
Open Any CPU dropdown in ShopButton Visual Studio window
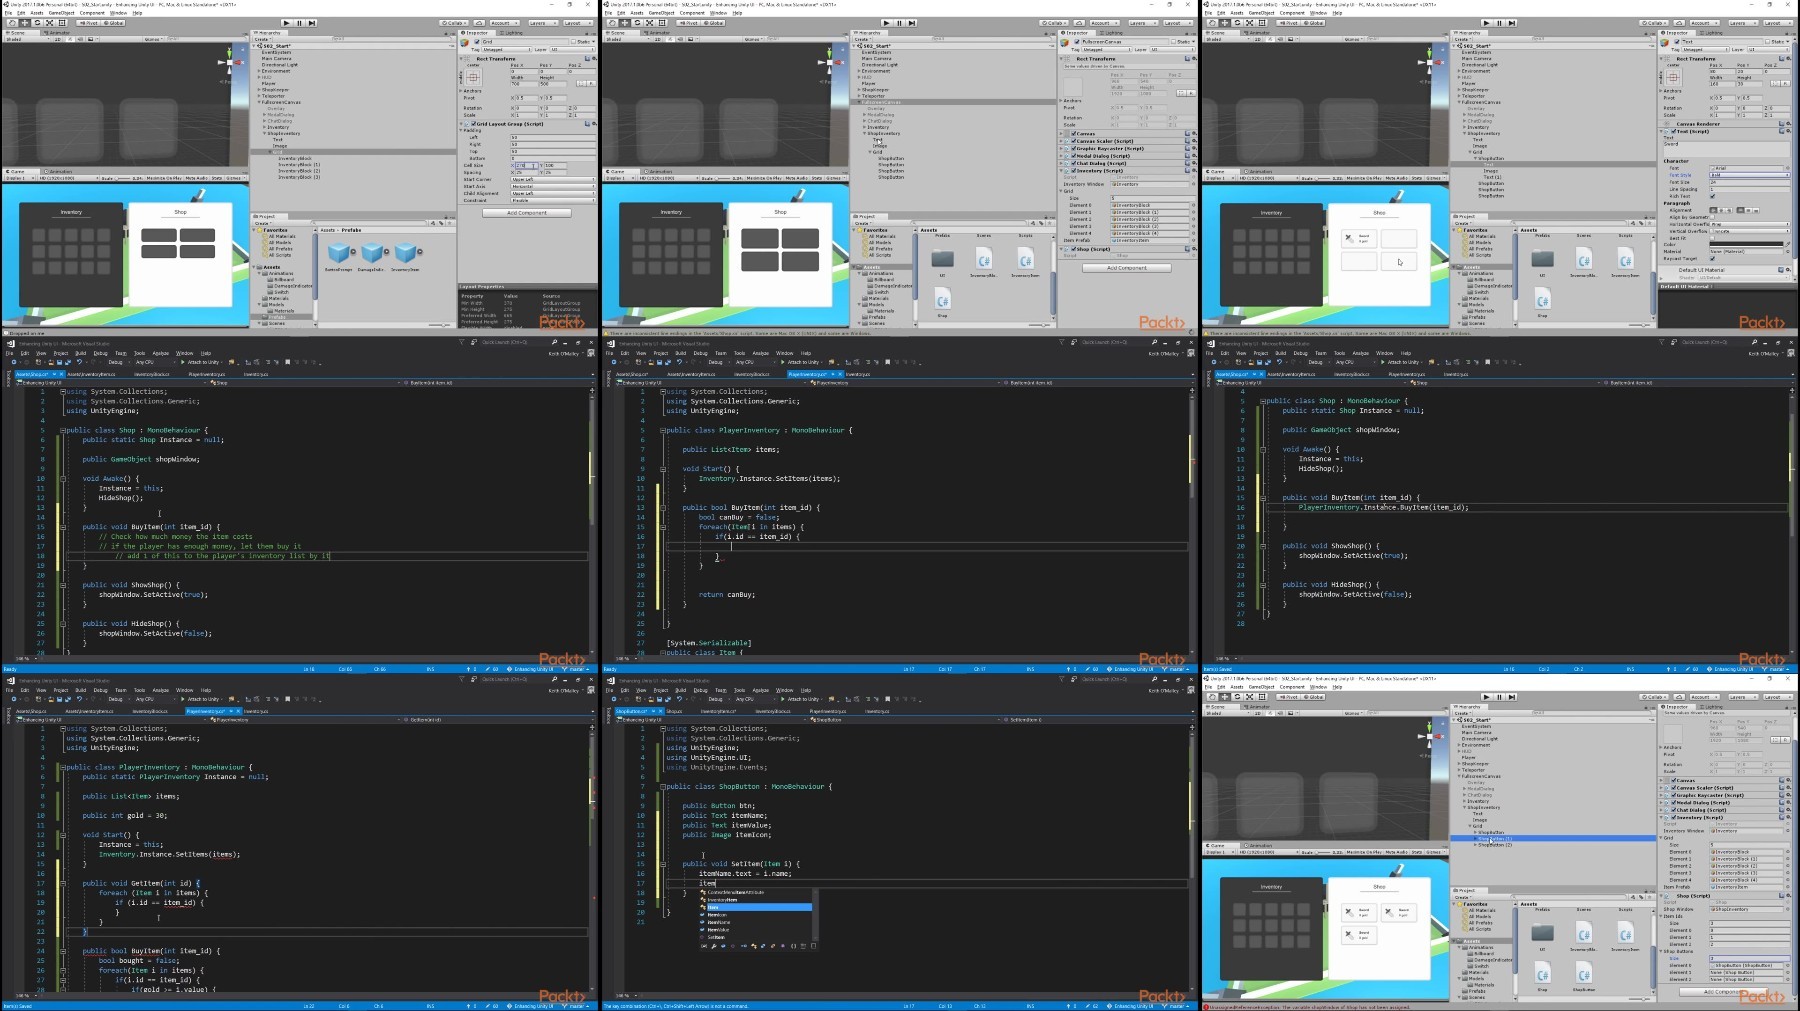point(755,699)
